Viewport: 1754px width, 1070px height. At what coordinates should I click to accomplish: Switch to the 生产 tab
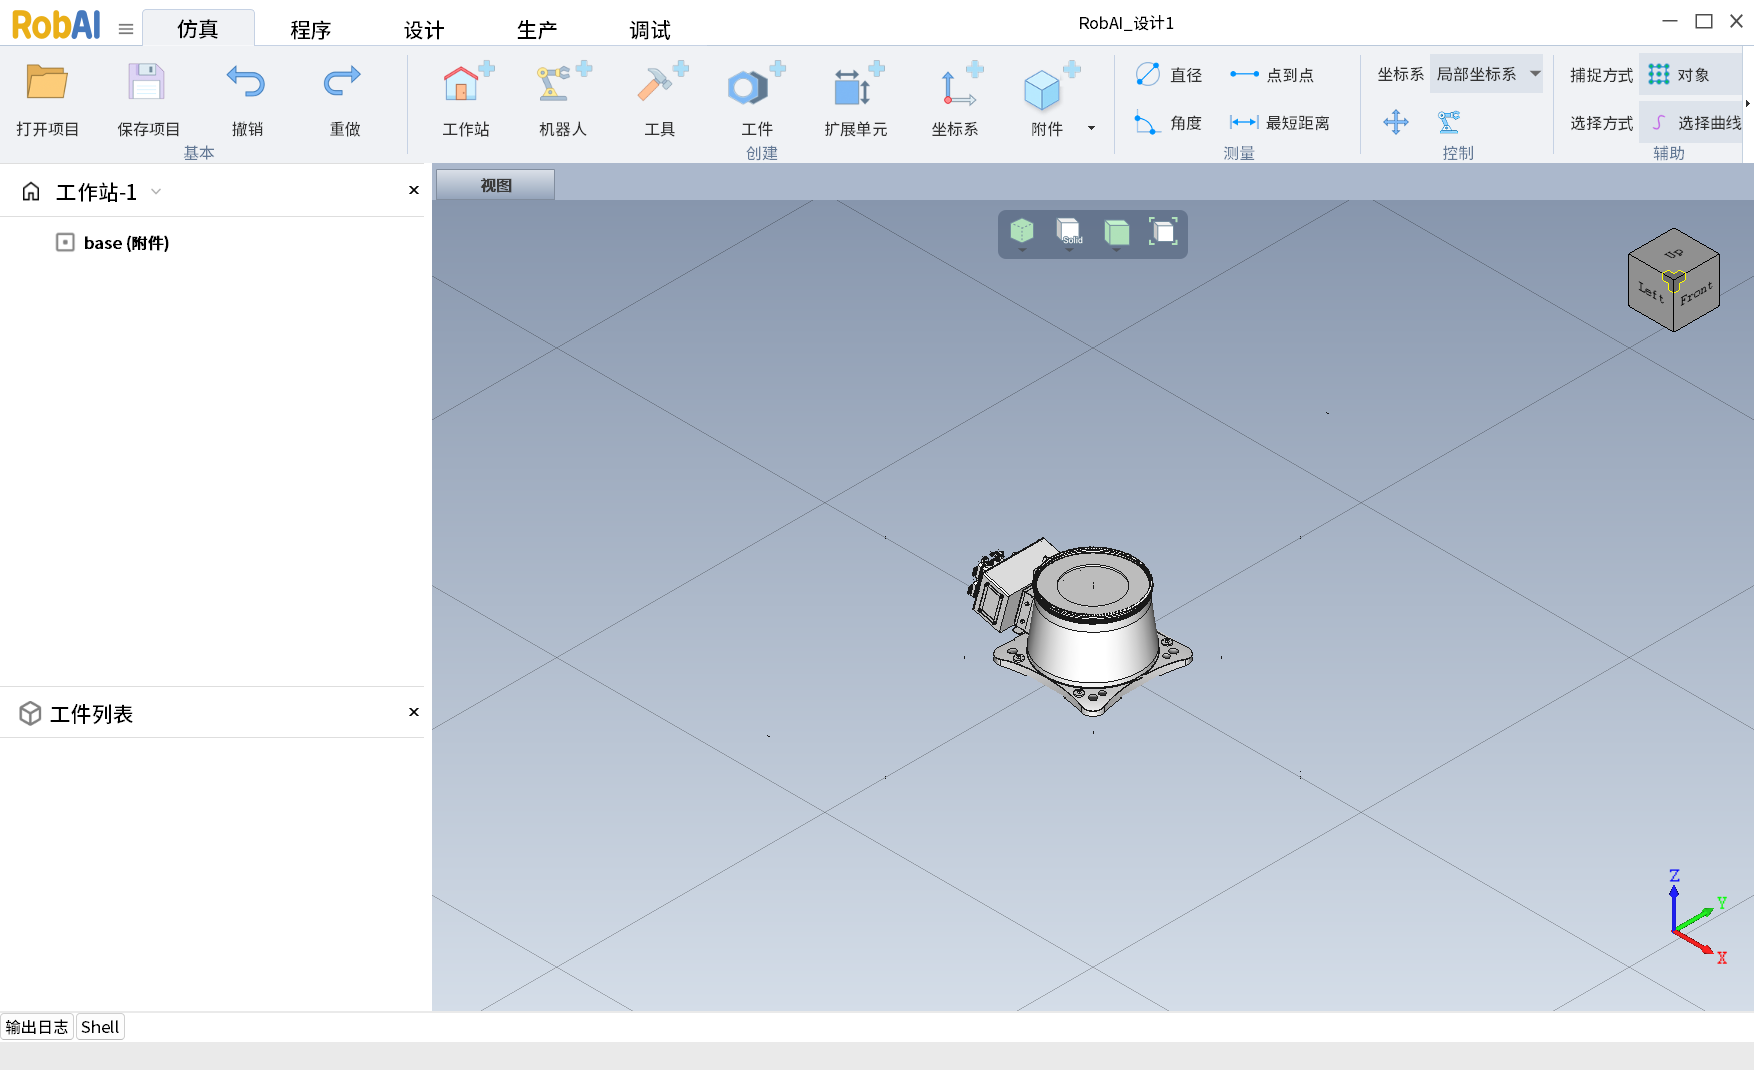[x=537, y=29]
